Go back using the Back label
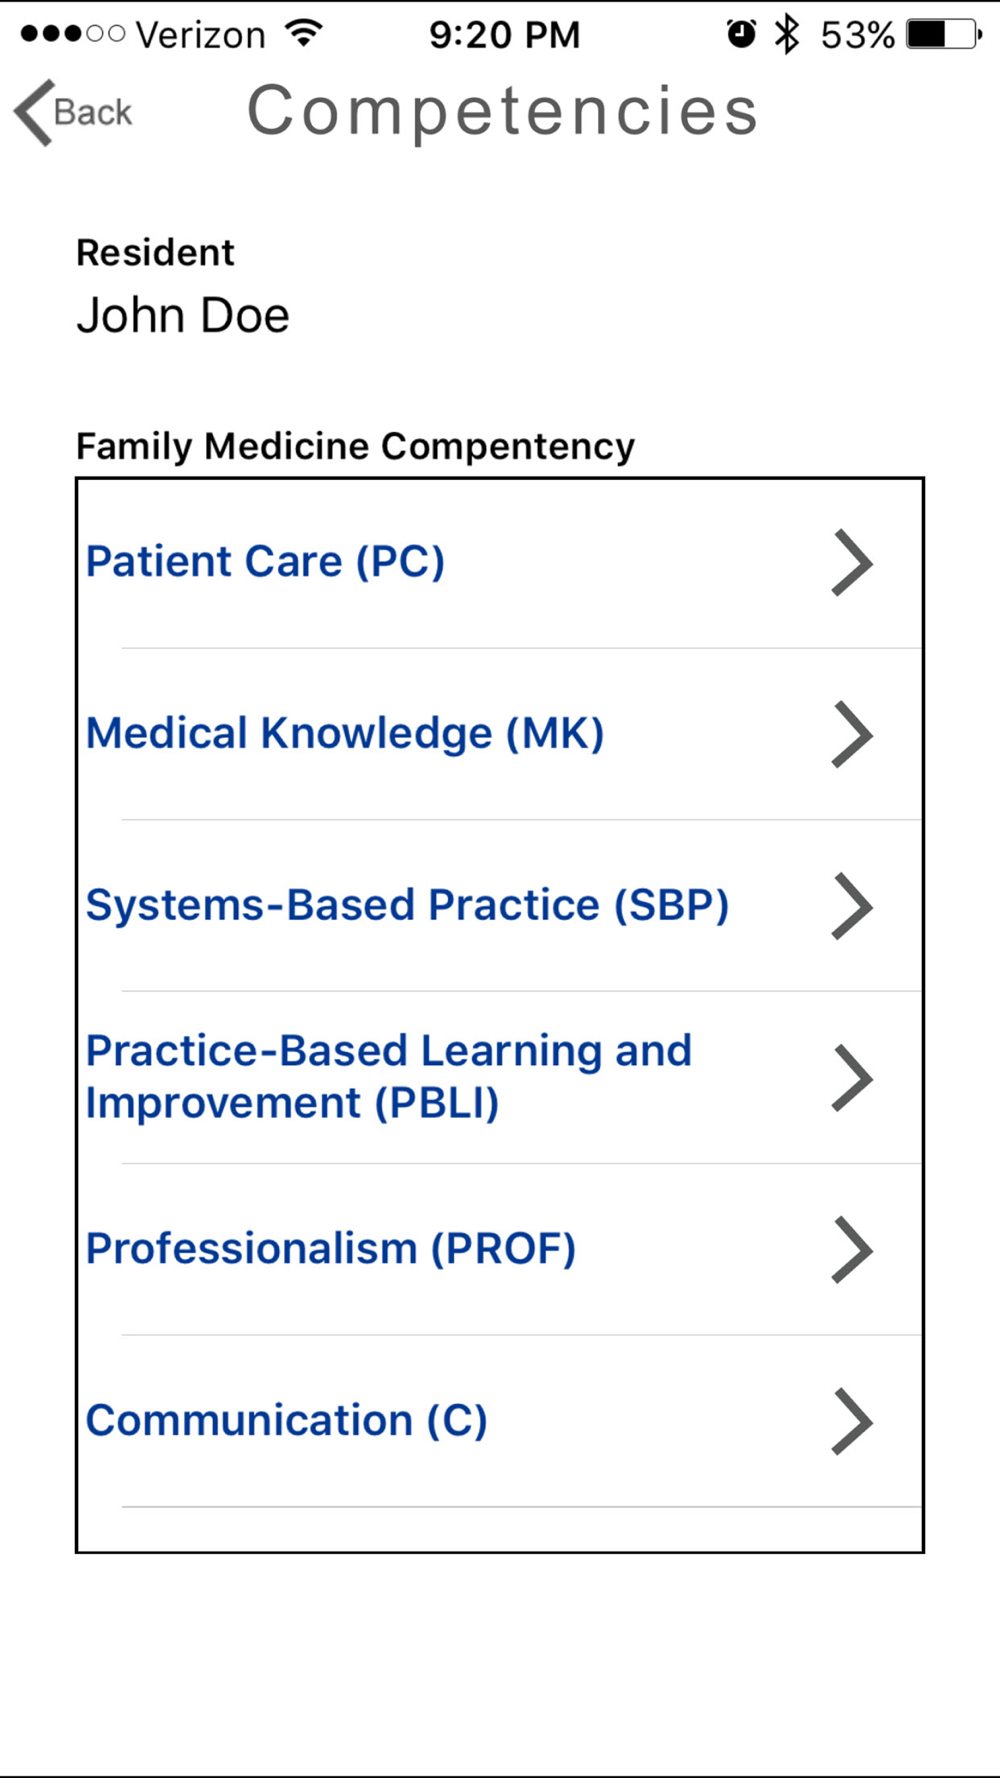Screen dimensions: 1000x1778 (x=93, y=113)
